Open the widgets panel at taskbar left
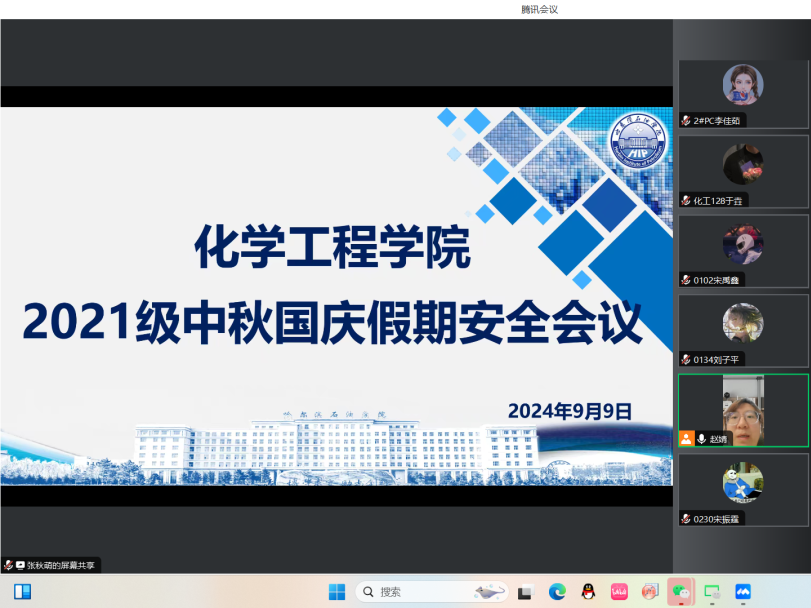Viewport: 811px width, 608px height. click(22, 592)
